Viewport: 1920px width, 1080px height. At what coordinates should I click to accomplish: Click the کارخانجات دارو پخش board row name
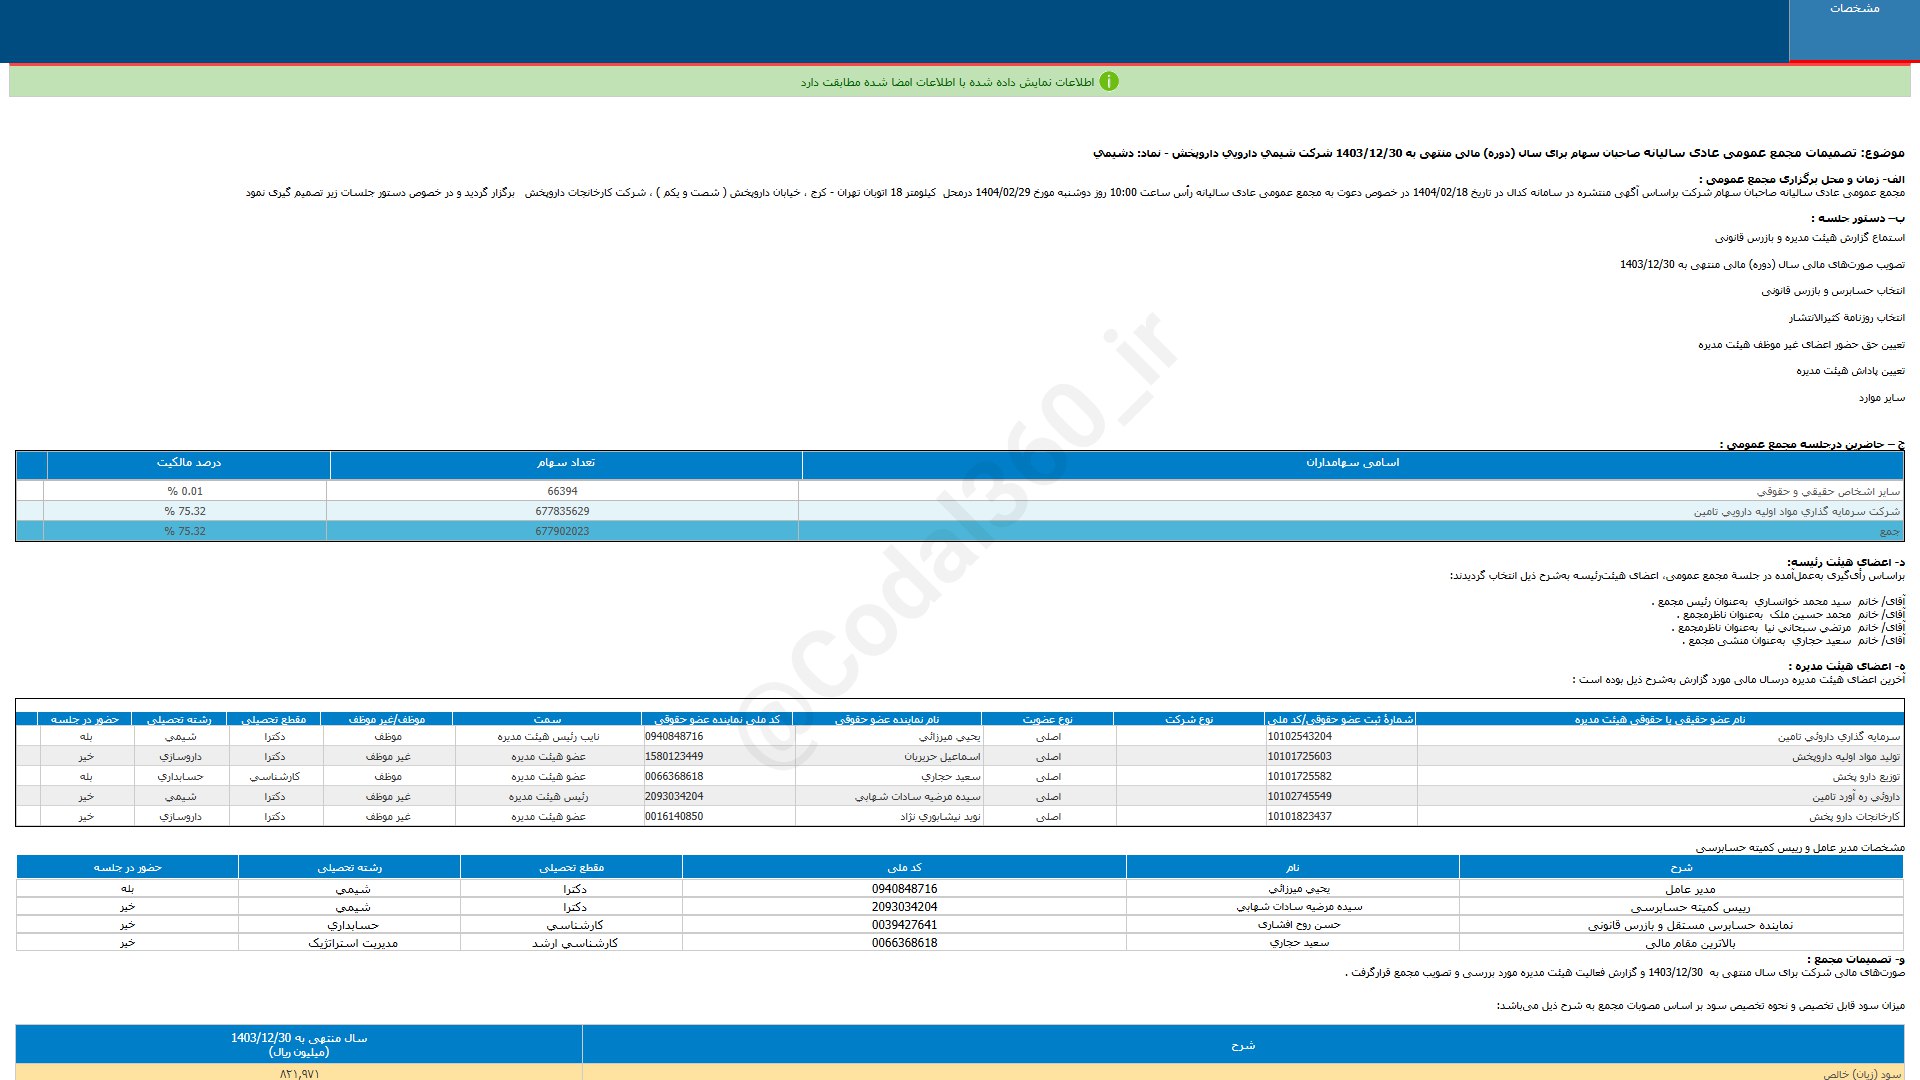click(x=1853, y=817)
